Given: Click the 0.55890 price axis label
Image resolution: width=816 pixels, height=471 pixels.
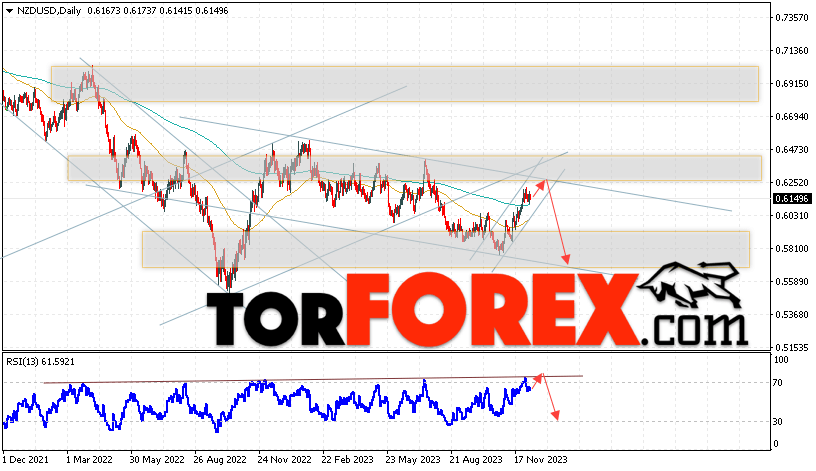Looking at the screenshot, I should pos(792,282).
